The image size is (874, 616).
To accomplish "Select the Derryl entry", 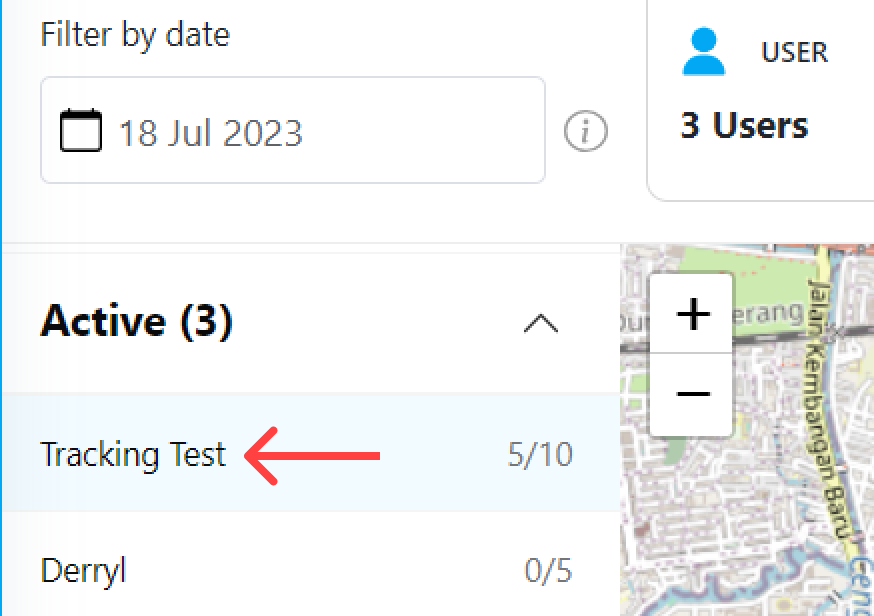I will pyautogui.click(x=84, y=572).
